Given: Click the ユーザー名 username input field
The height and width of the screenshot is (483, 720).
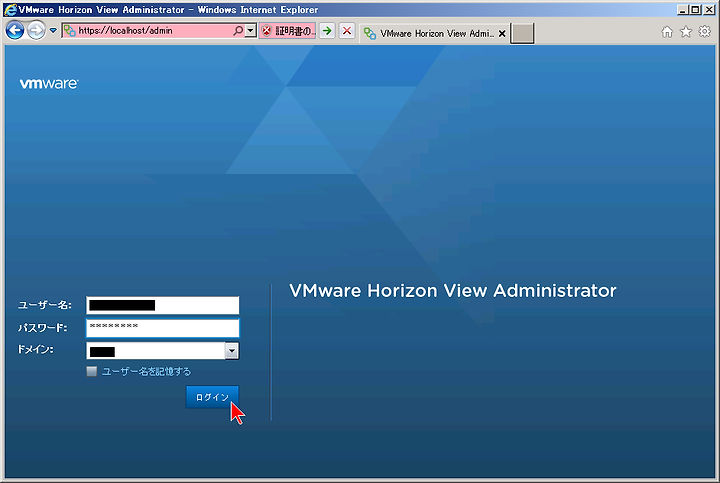Looking at the screenshot, I should (163, 305).
